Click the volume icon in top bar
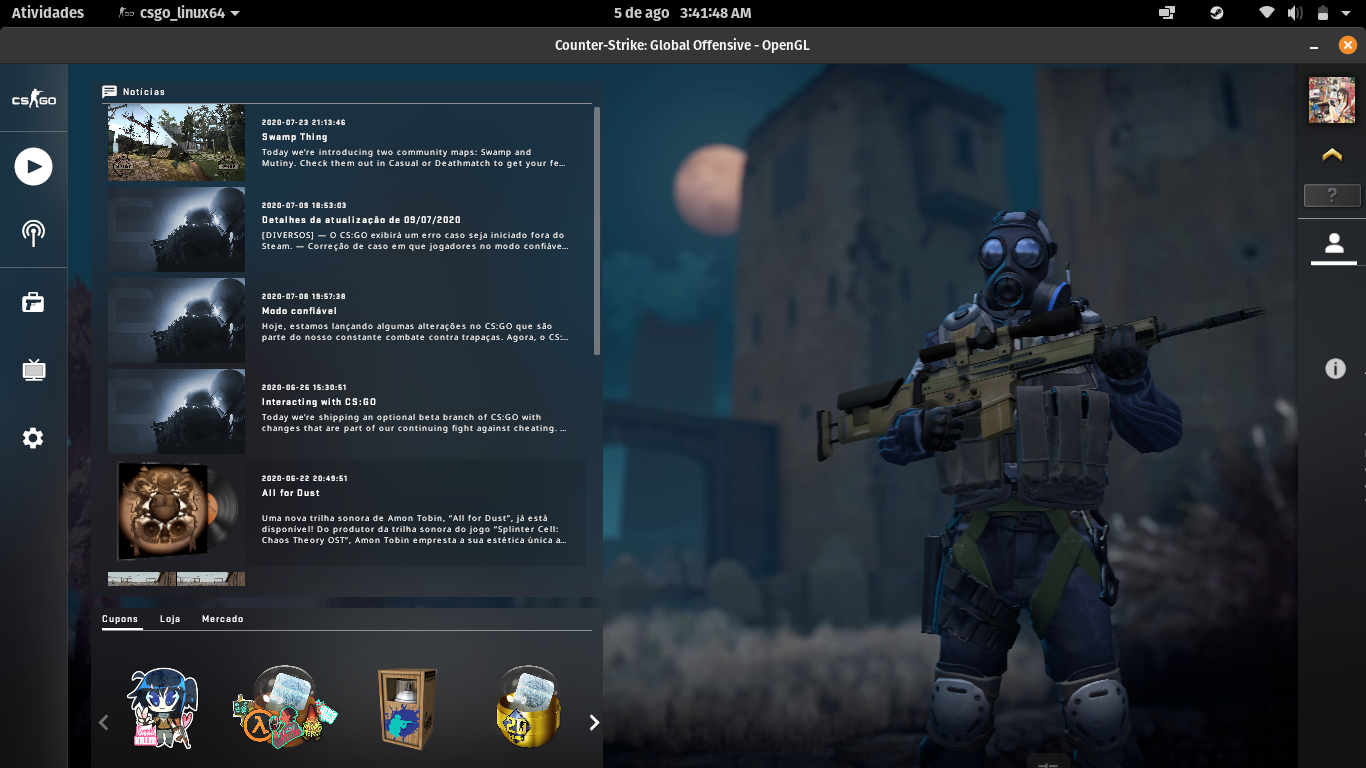The width and height of the screenshot is (1366, 768). 1295,13
